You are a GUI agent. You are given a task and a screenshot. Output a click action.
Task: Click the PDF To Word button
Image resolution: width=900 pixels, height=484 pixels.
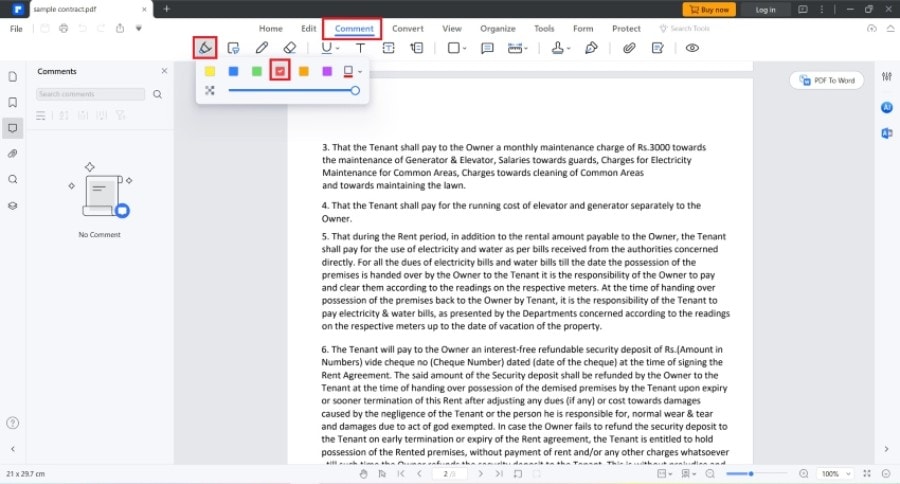click(827, 80)
